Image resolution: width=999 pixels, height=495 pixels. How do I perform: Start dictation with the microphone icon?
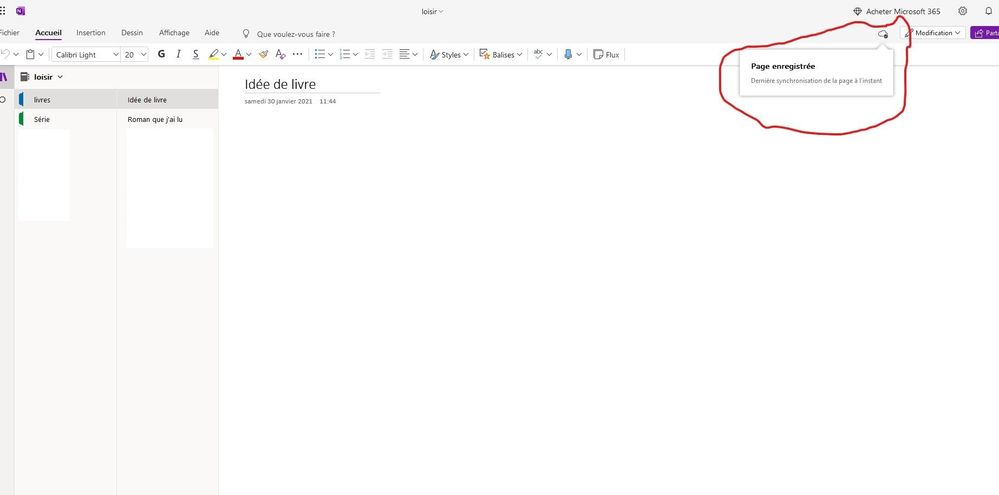click(x=568, y=55)
